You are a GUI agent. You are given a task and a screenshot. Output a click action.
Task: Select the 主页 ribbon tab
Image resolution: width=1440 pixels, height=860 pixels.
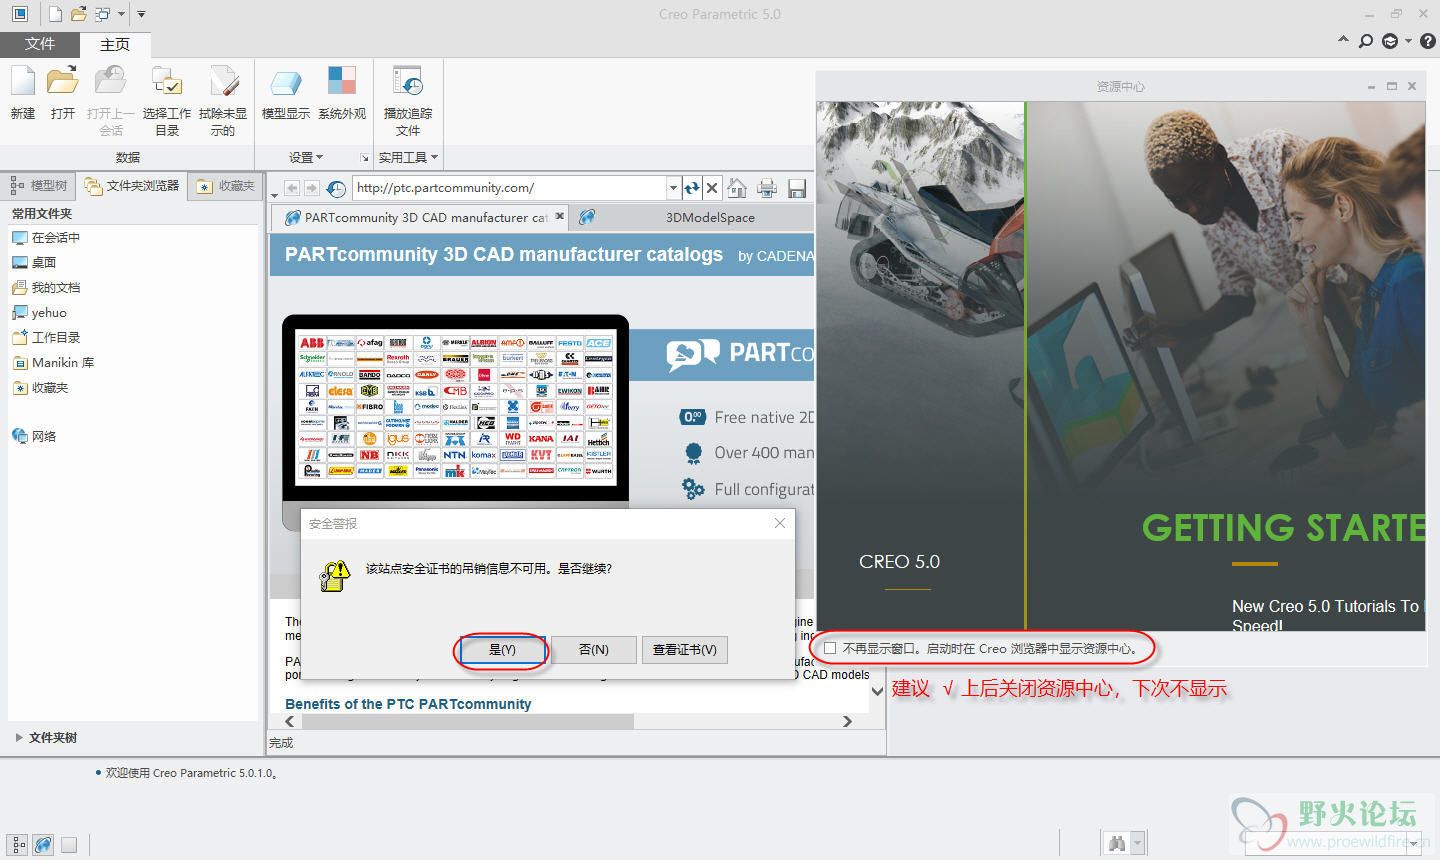115,44
